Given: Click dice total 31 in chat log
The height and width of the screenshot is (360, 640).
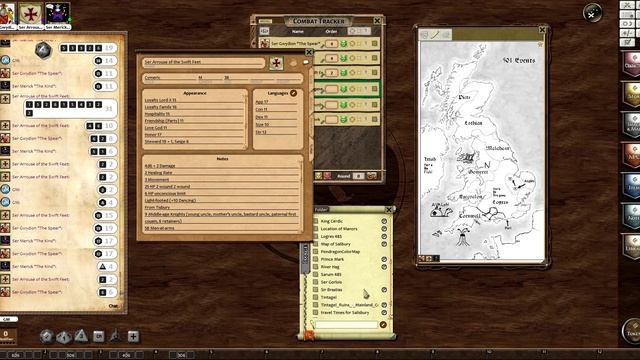Looking at the screenshot, I should tap(108, 108).
